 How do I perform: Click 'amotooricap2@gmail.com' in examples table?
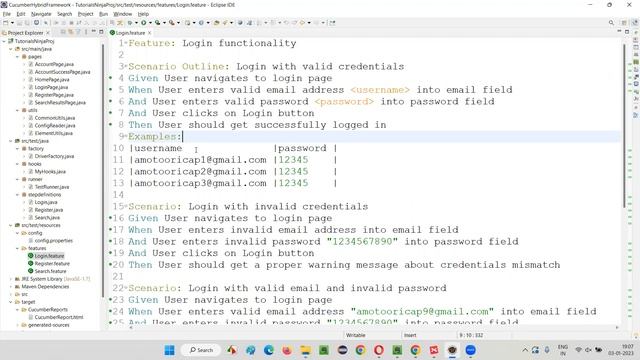[200, 171]
